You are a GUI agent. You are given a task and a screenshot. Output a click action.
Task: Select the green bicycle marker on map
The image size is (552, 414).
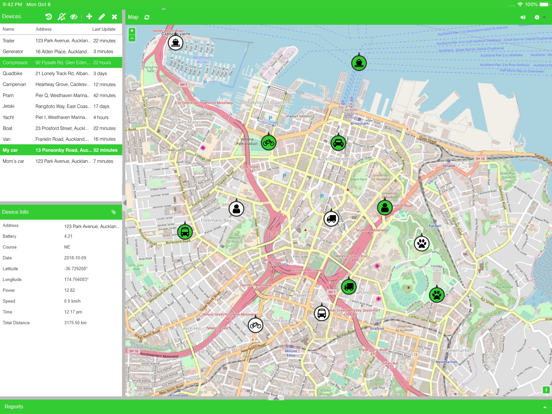tap(269, 143)
